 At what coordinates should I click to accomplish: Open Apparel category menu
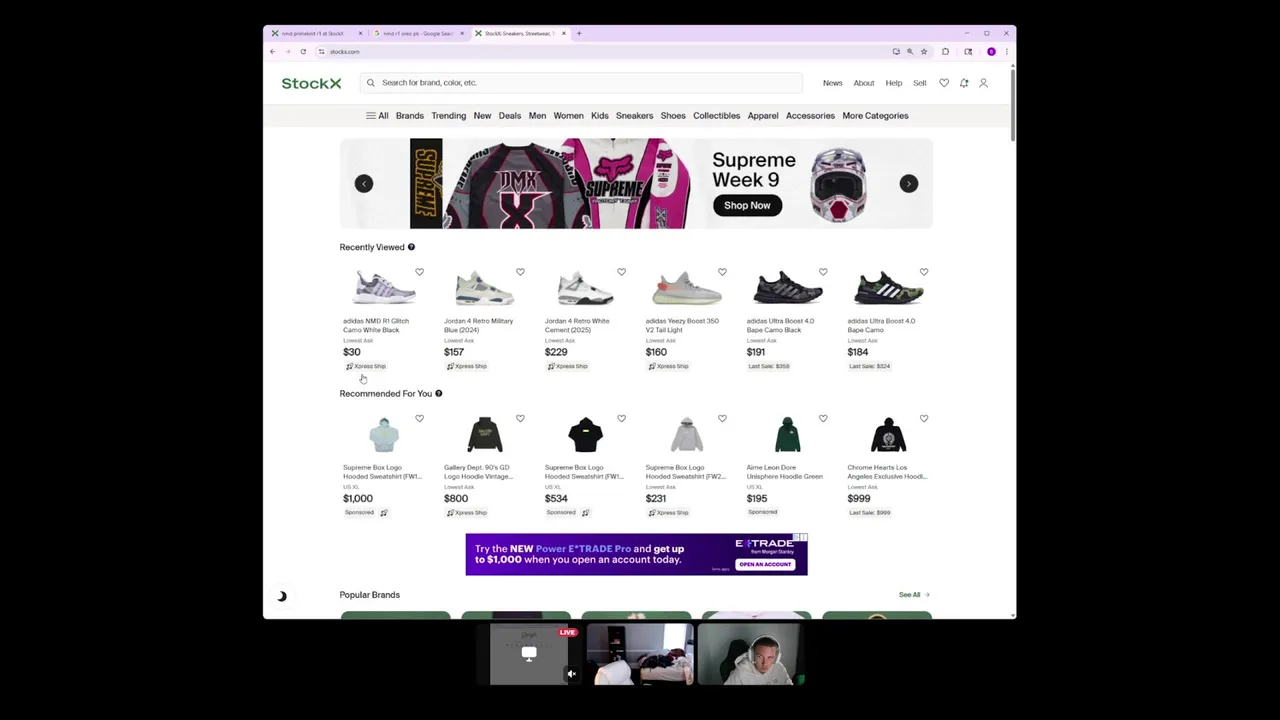[763, 116]
